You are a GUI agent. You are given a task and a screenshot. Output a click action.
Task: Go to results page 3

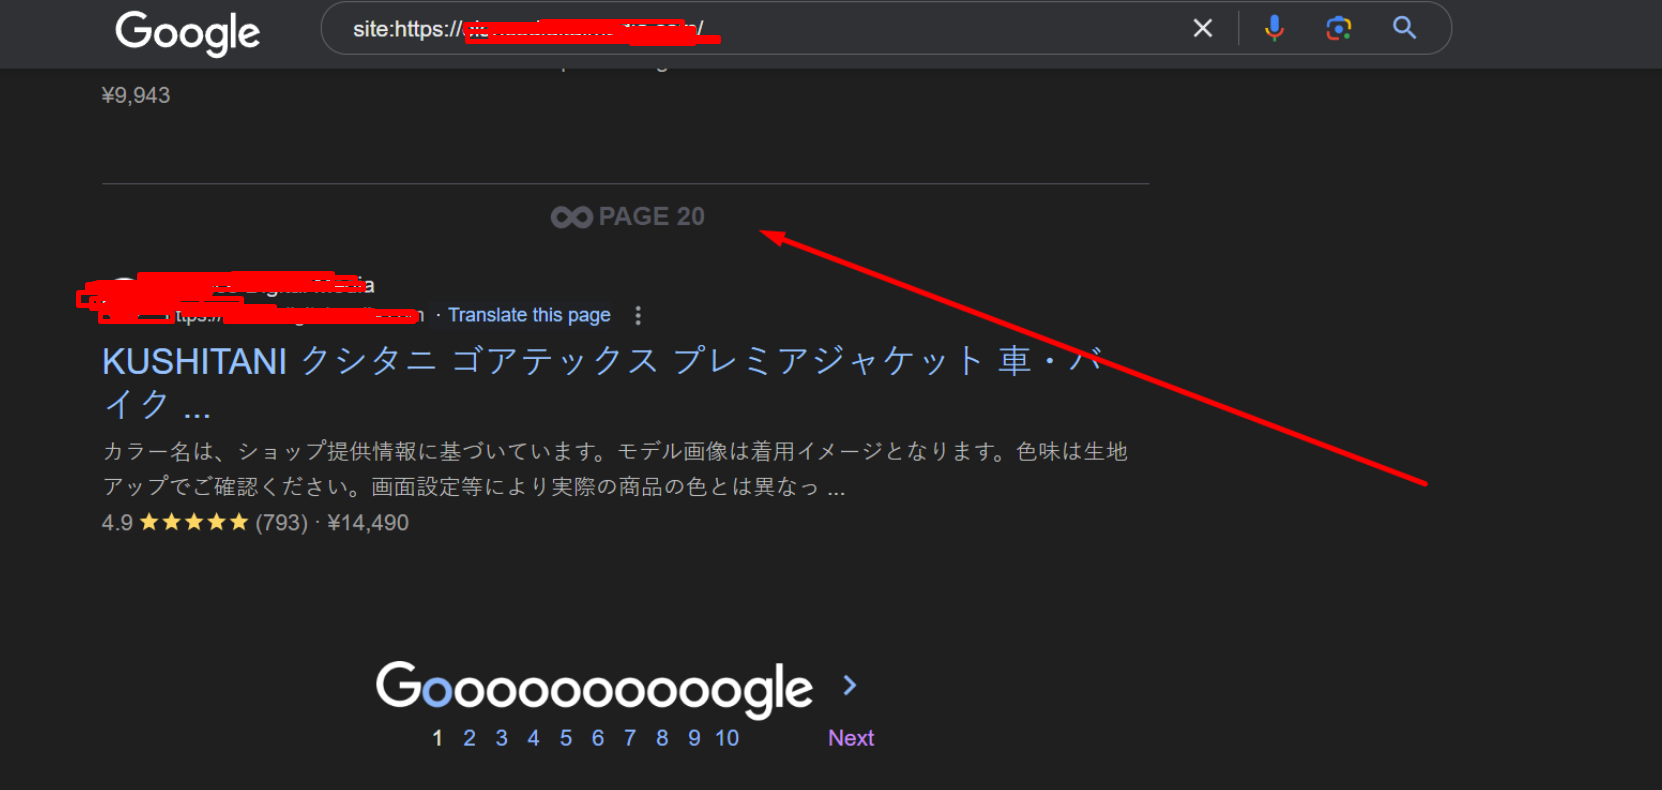(501, 738)
